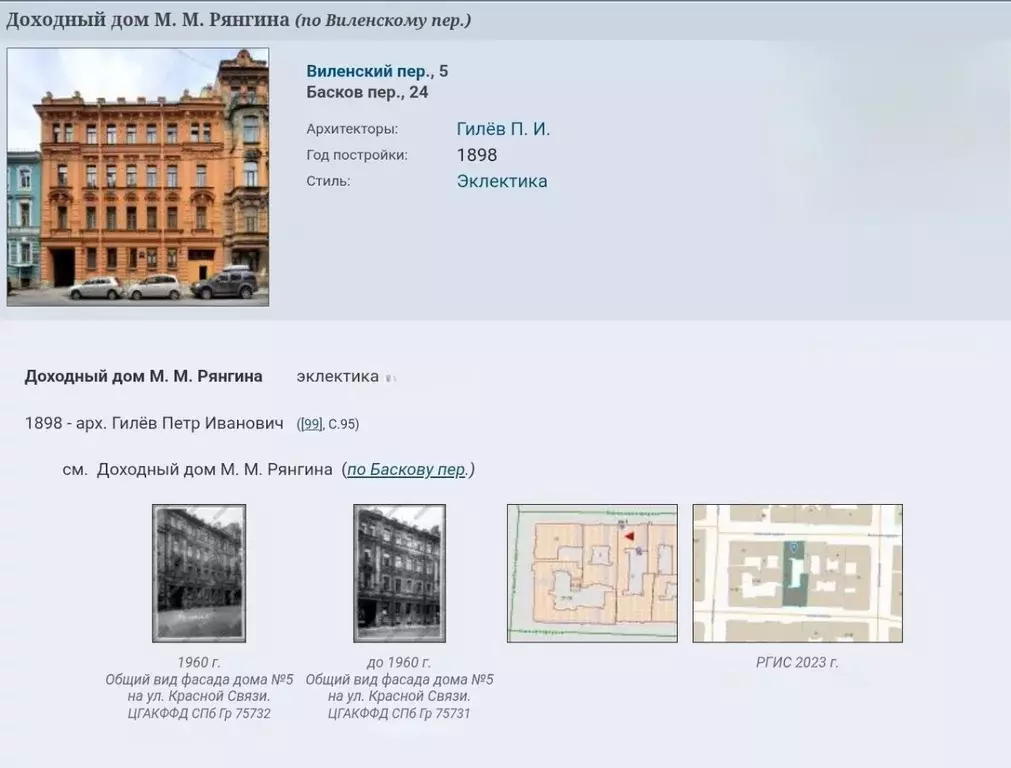Click the 'РГИС 2023 г.' caption text
This screenshot has height=768, width=1011.
(797, 662)
